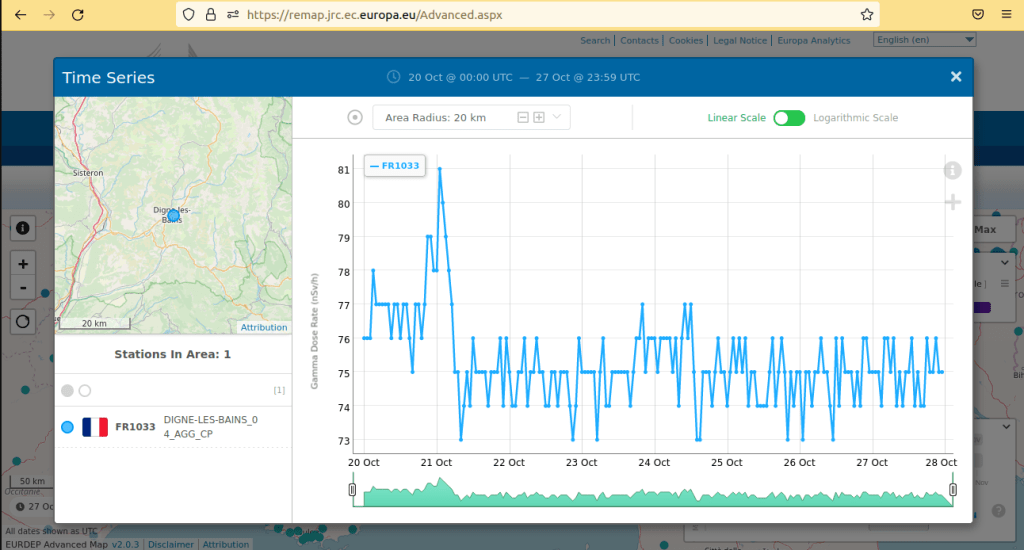Increase area radius with the plus icon
The image size is (1024, 550).
(x=539, y=118)
